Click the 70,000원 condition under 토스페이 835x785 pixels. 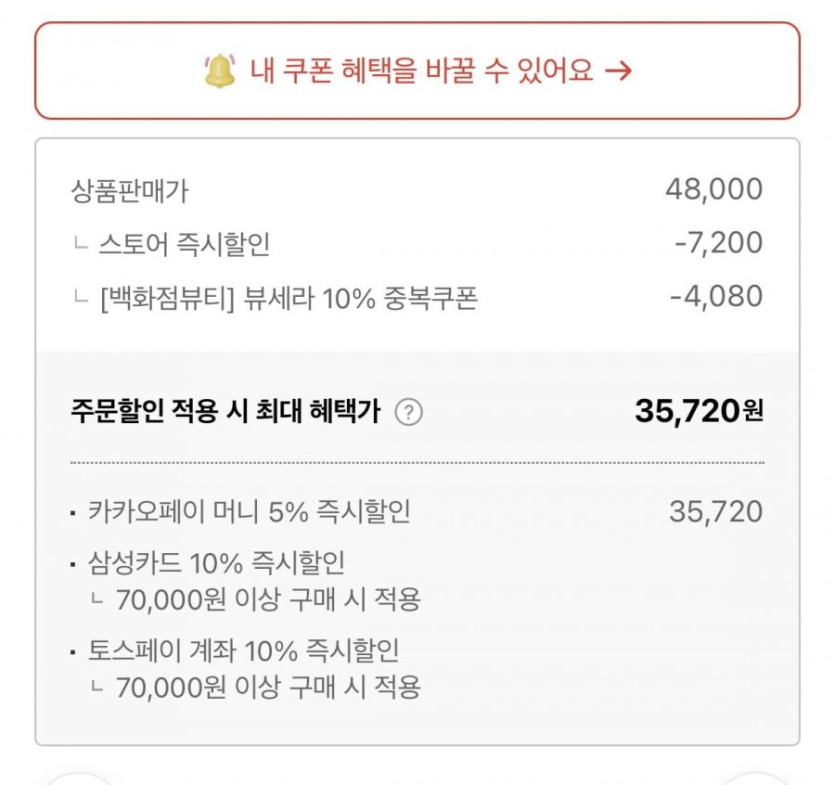(267, 688)
